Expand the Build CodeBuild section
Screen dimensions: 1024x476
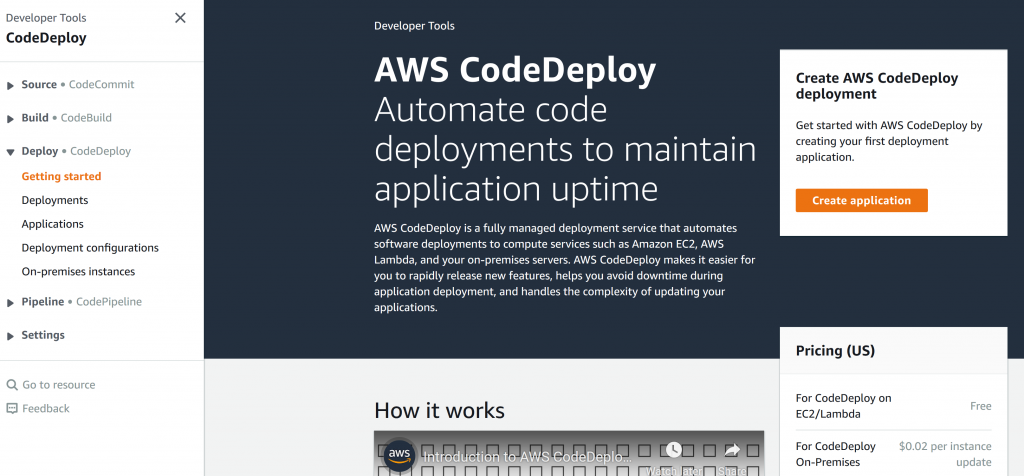pos(10,119)
